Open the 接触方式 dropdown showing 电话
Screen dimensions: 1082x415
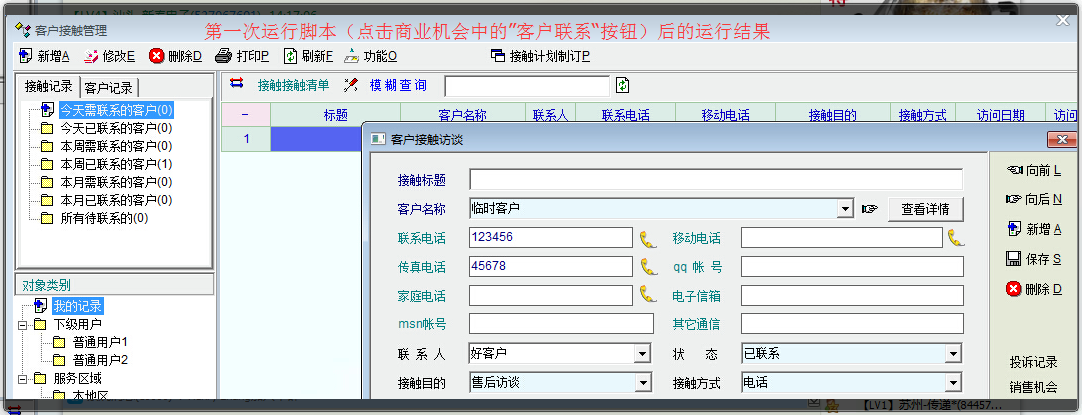(x=953, y=383)
